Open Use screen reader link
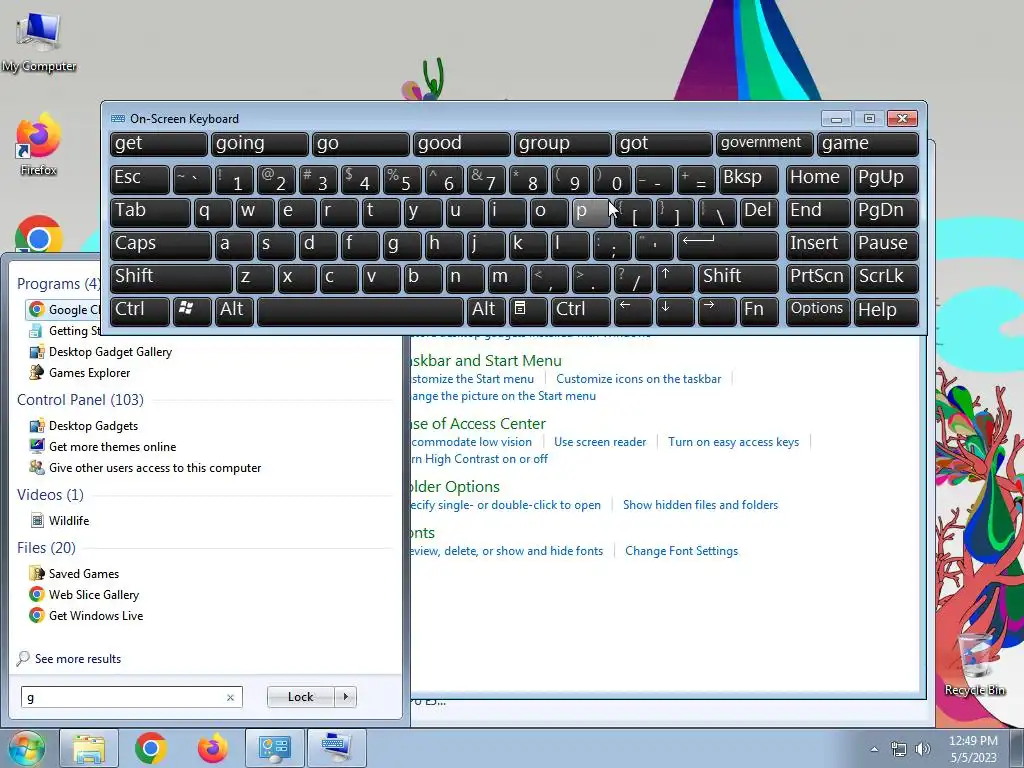This screenshot has height=768, width=1024. pos(600,442)
